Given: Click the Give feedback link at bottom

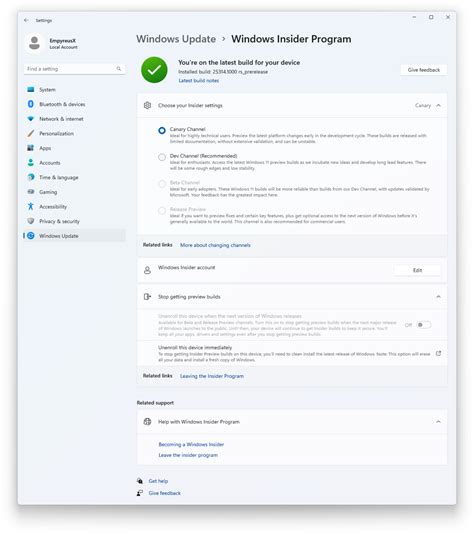Looking at the screenshot, I should pos(165,493).
